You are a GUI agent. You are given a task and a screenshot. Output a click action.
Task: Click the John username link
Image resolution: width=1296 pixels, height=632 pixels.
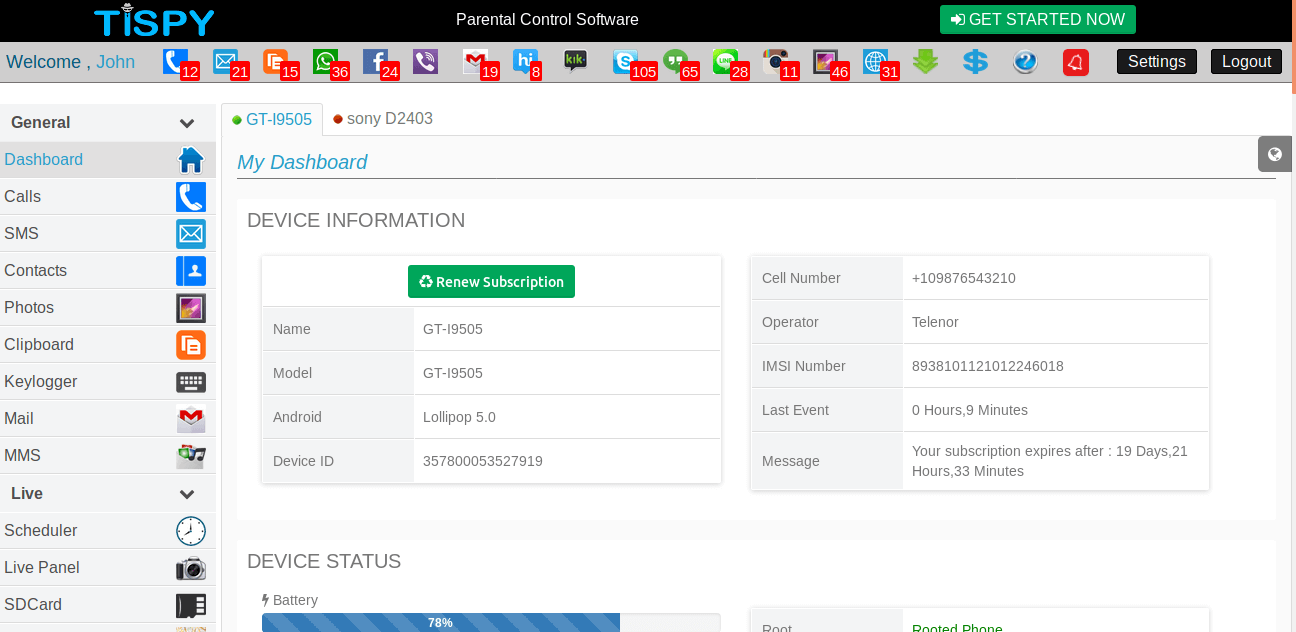point(116,62)
